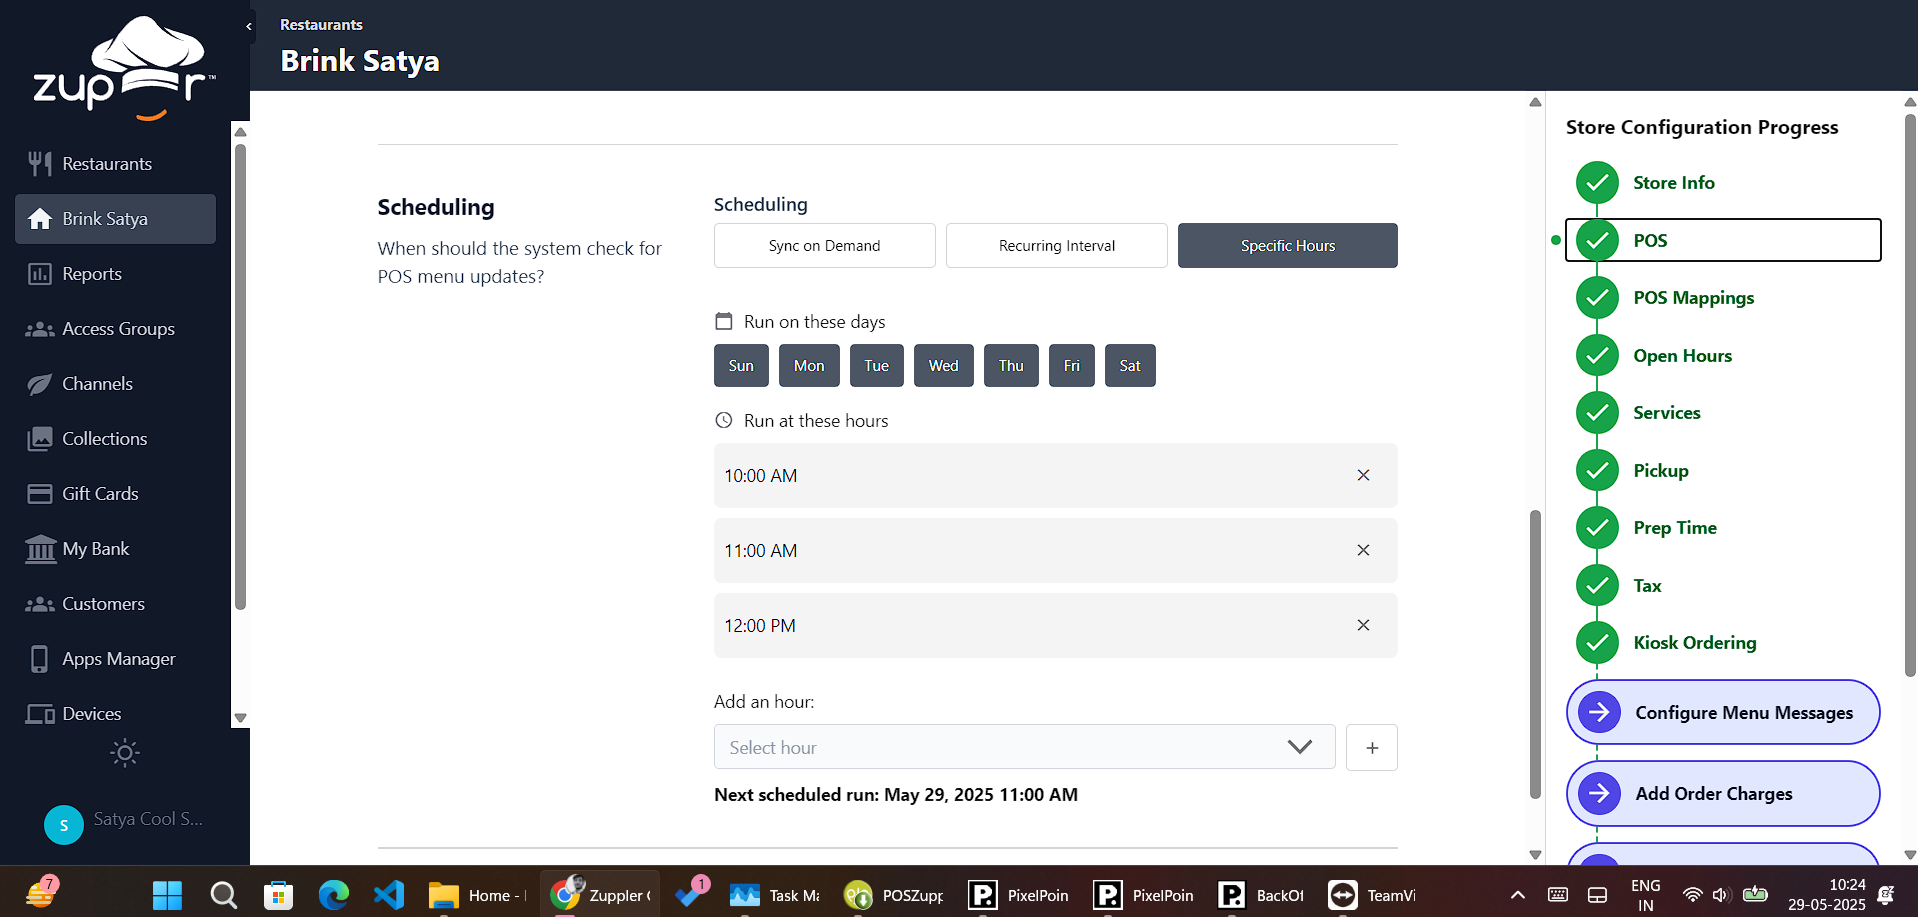Toggle the light theme sun icon
This screenshot has width=1918, height=917.
click(125, 753)
